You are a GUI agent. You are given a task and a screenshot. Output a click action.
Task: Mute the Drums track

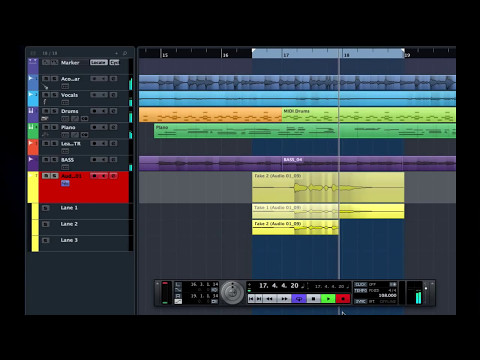46,111
